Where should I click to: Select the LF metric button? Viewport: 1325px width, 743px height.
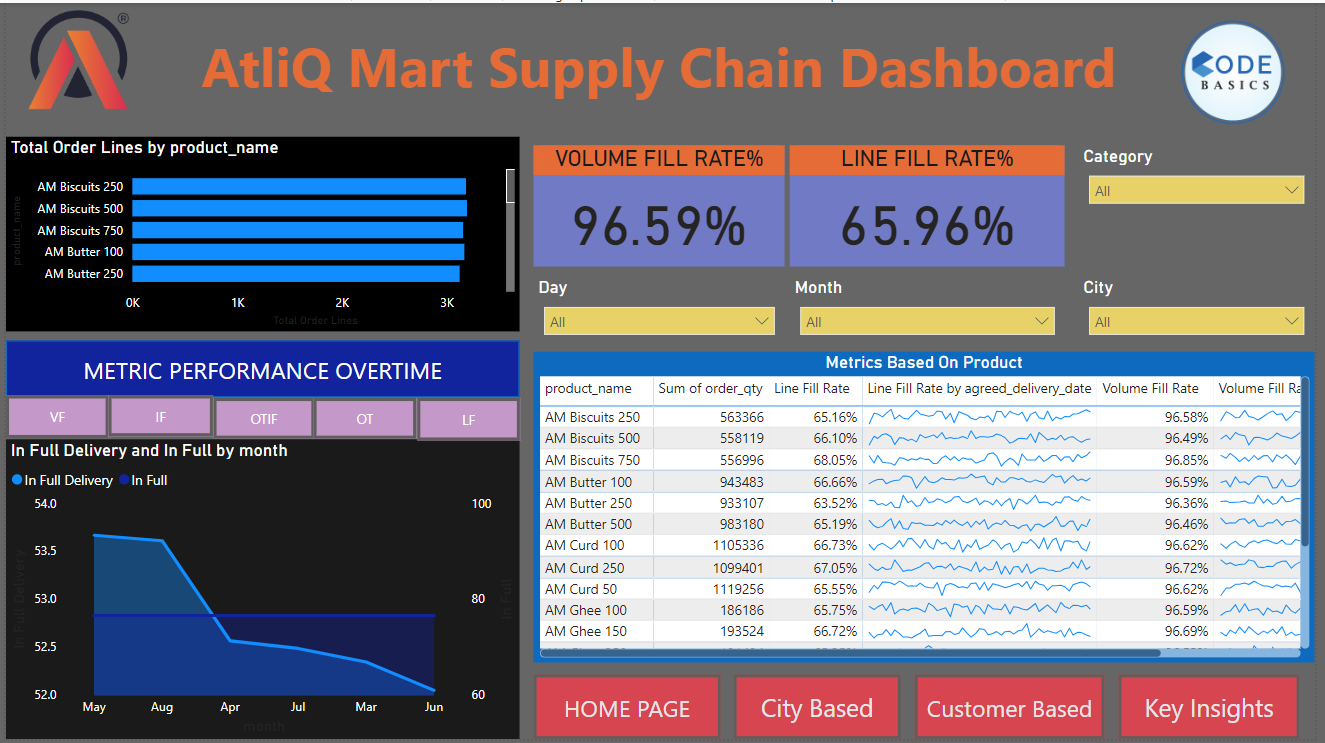coord(468,420)
